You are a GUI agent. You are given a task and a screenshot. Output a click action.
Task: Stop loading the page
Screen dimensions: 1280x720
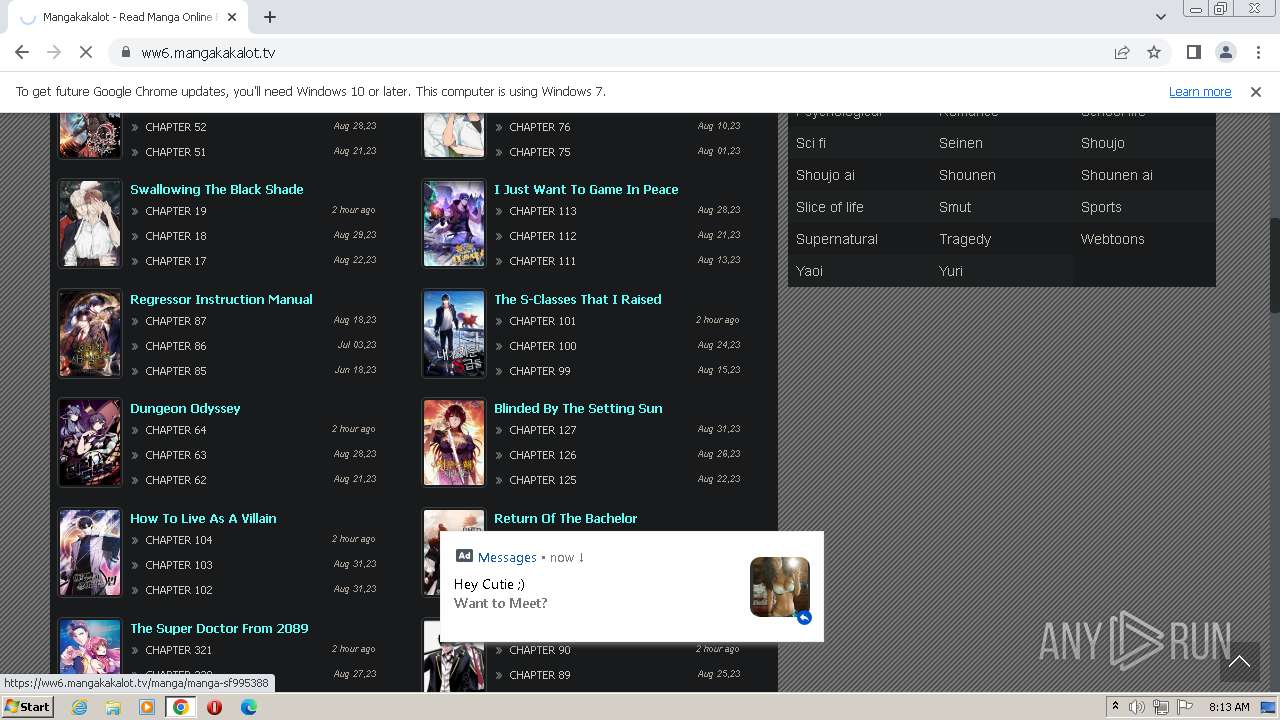tap(86, 53)
